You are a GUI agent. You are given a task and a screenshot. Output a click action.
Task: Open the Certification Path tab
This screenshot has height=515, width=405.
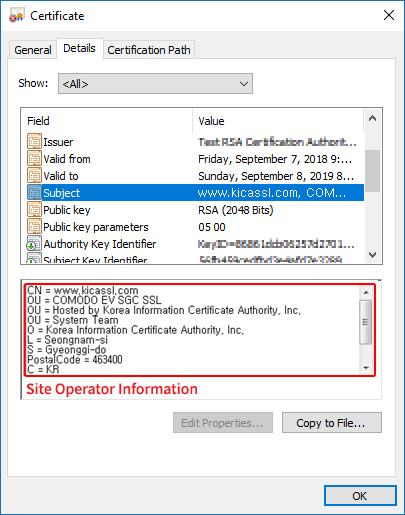pos(149,50)
